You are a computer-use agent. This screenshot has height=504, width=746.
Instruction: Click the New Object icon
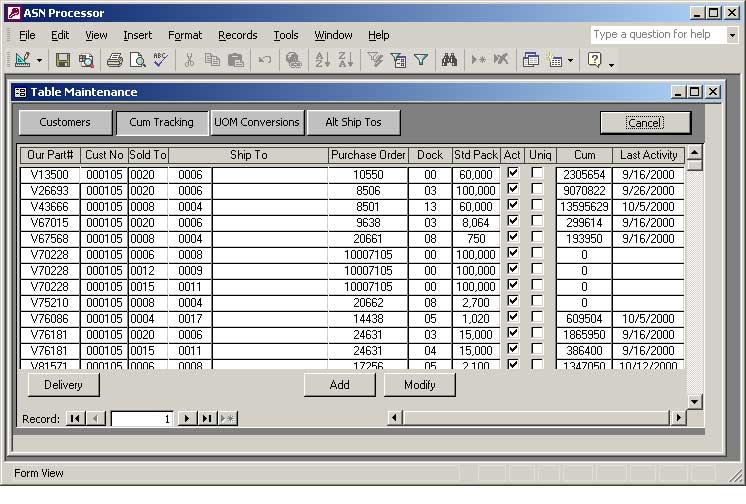[555, 60]
